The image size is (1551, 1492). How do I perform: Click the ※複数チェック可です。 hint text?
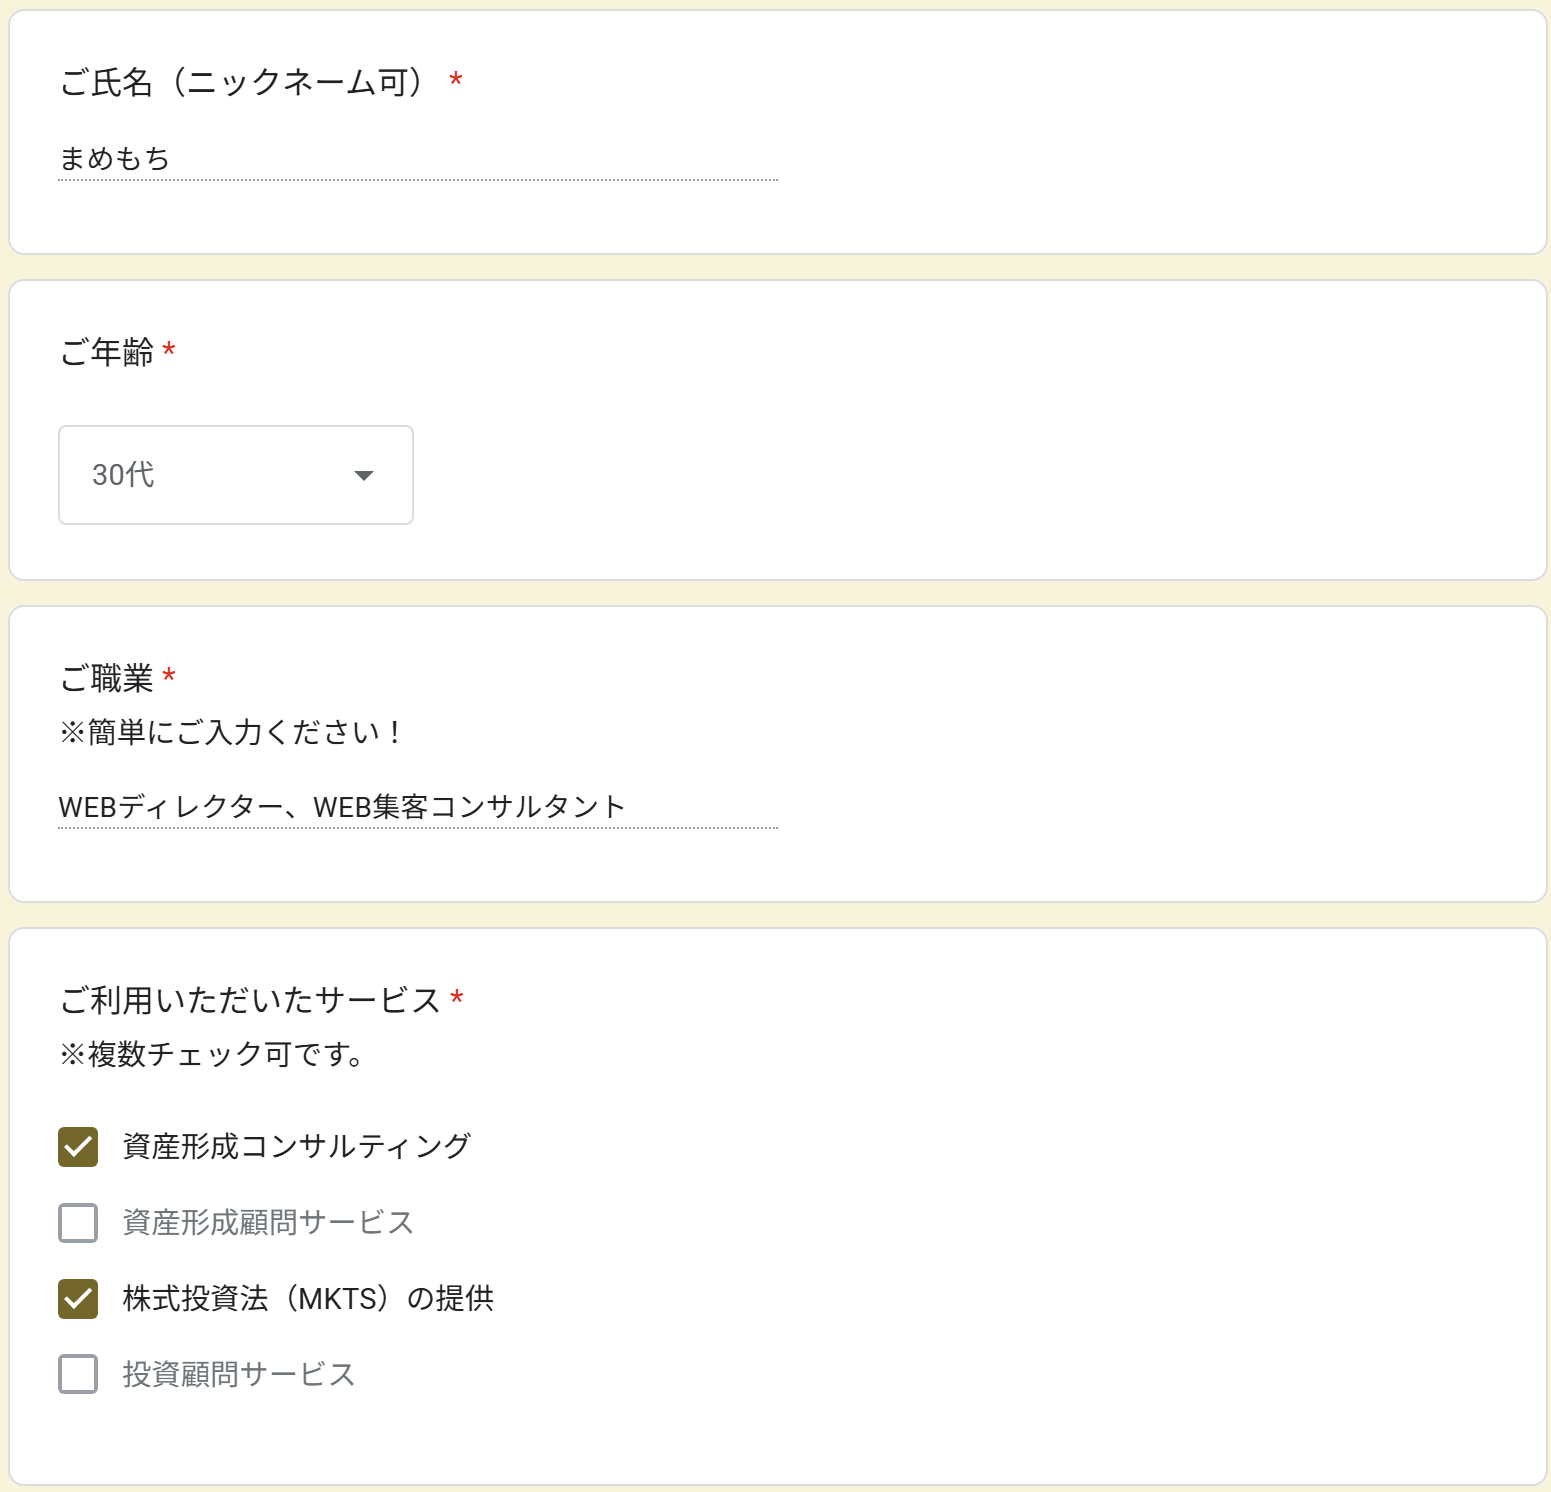coord(212,1054)
